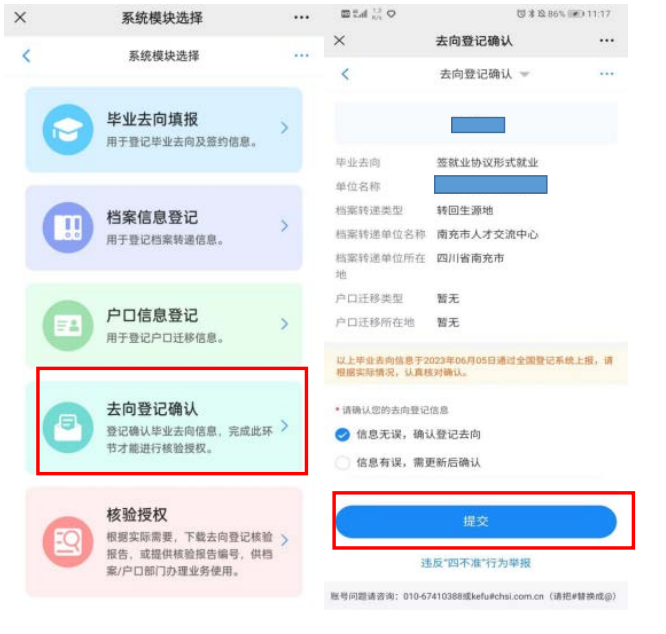Tap the blue back arrow on 系统模块选择

[26, 56]
